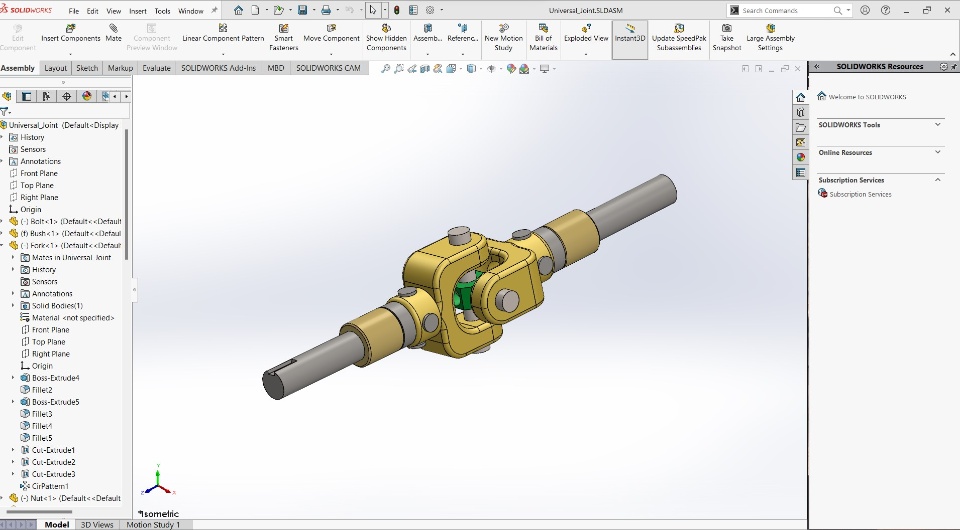Expand Cut-Extrude1 feature

(x=13, y=450)
